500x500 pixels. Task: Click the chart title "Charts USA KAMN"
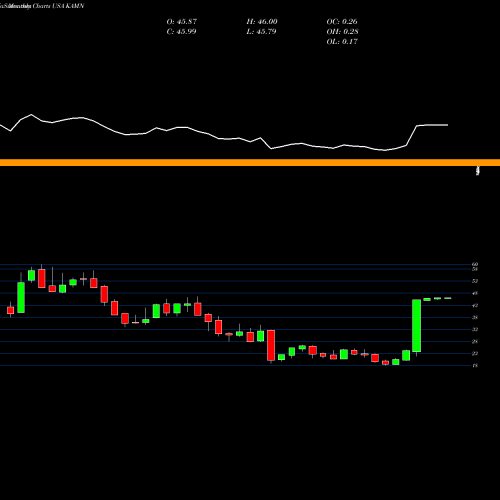coord(58,6)
